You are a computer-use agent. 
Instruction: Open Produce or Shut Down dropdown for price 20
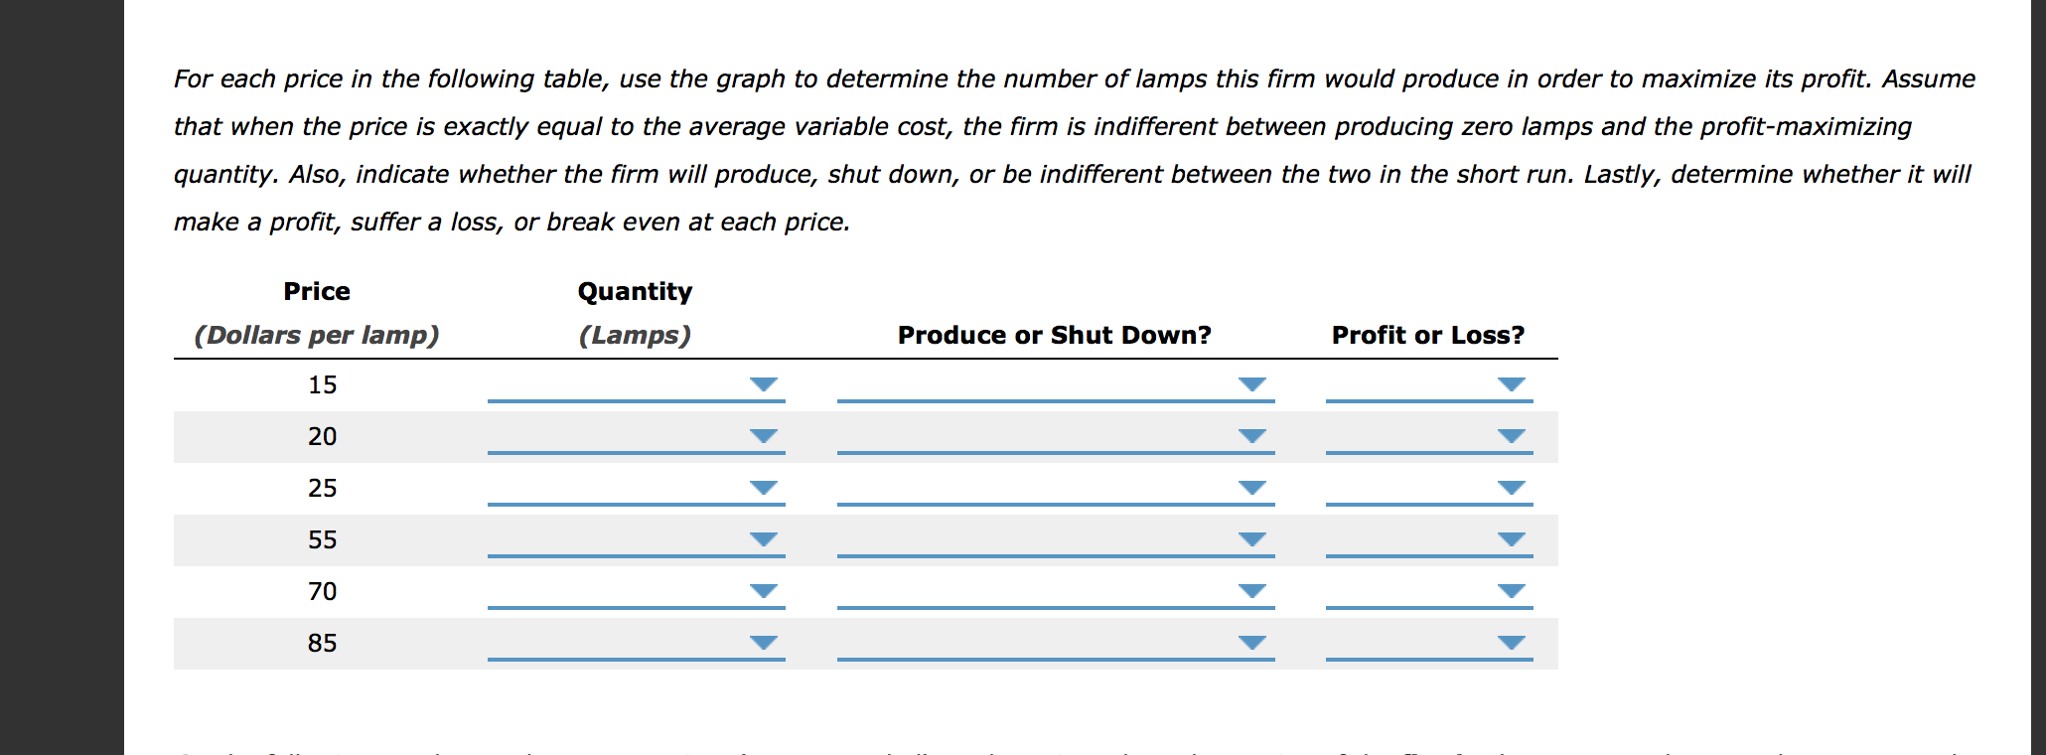(1252, 436)
